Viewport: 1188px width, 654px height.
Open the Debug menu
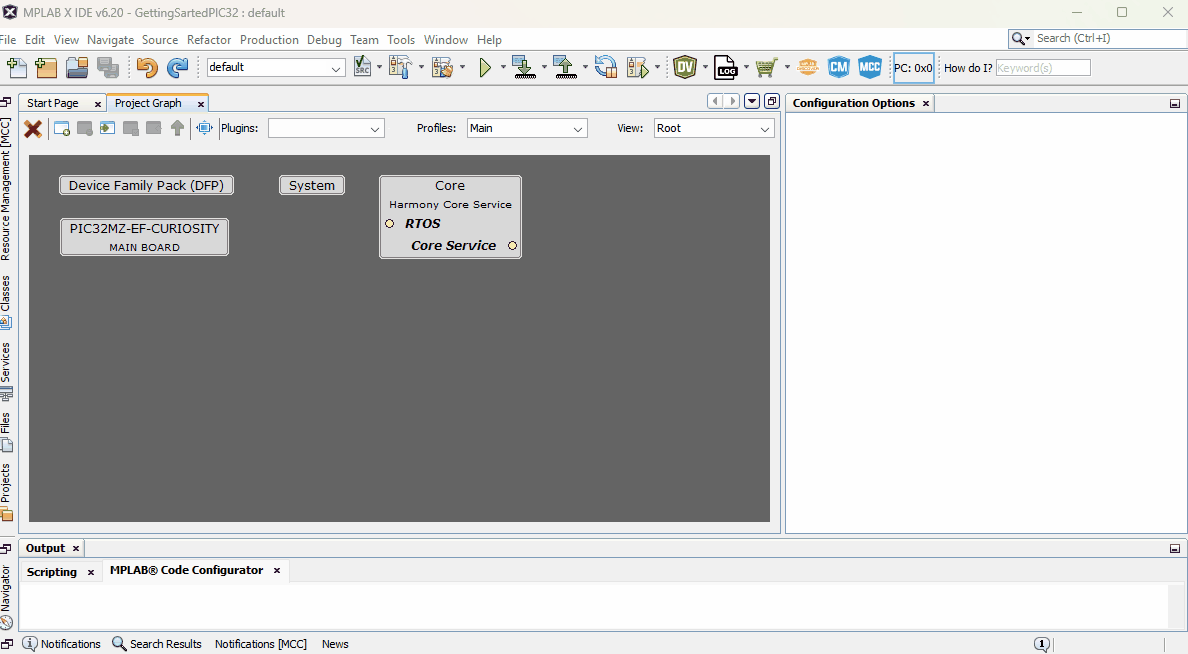(324, 39)
